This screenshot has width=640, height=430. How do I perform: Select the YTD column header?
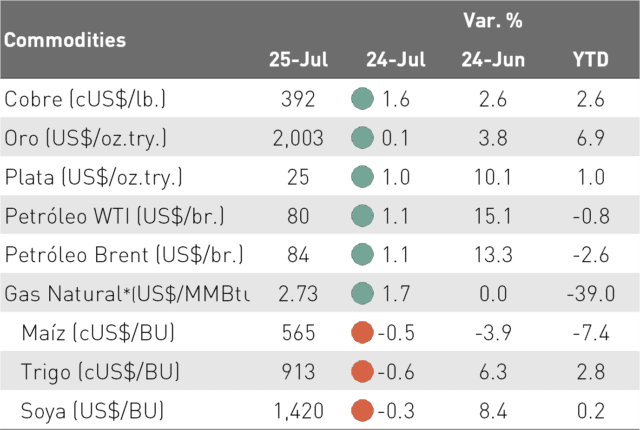click(591, 60)
